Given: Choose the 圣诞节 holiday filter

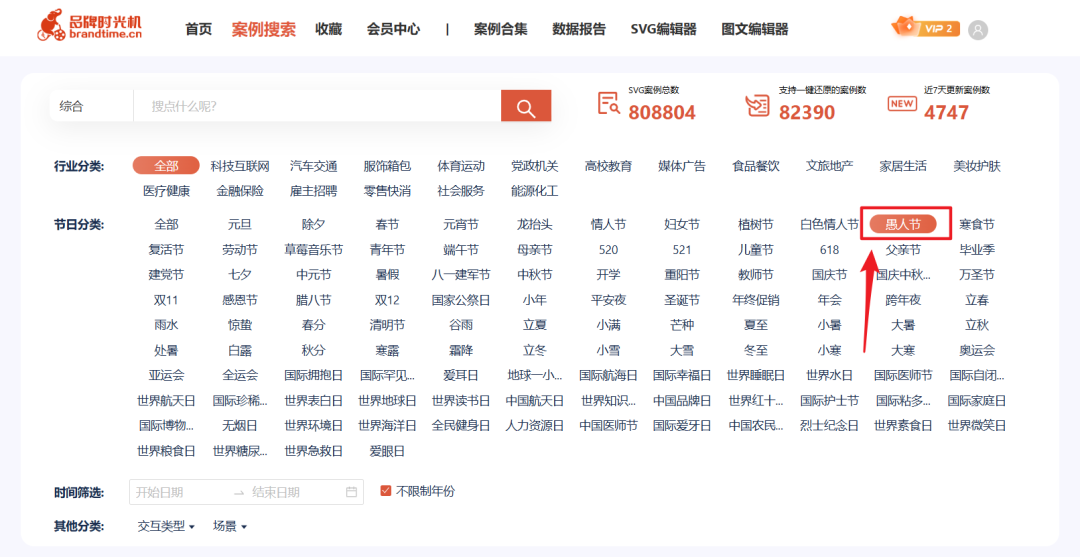Looking at the screenshot, I should tap(683, 300).
